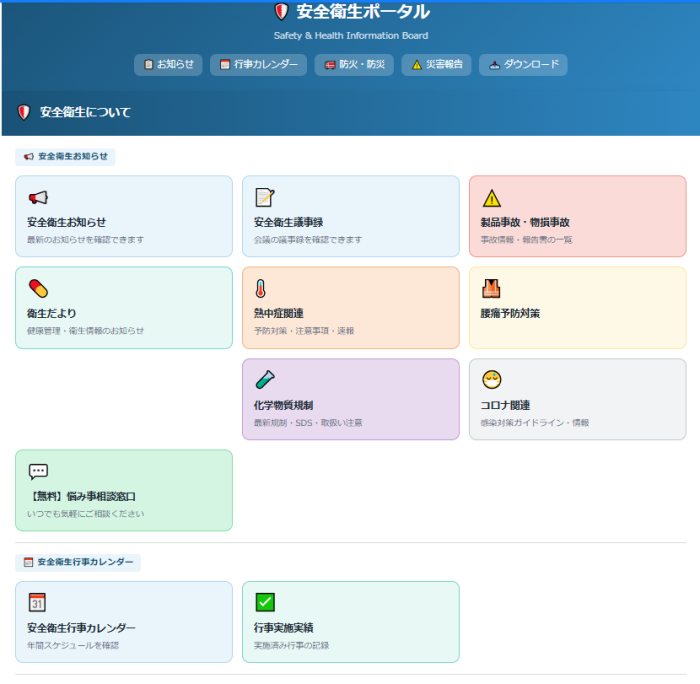Click memo pencil icon on 安全衛生議事録 card
Image resolution: width=700 pixels, height=684 pixels.
point(265,197)
